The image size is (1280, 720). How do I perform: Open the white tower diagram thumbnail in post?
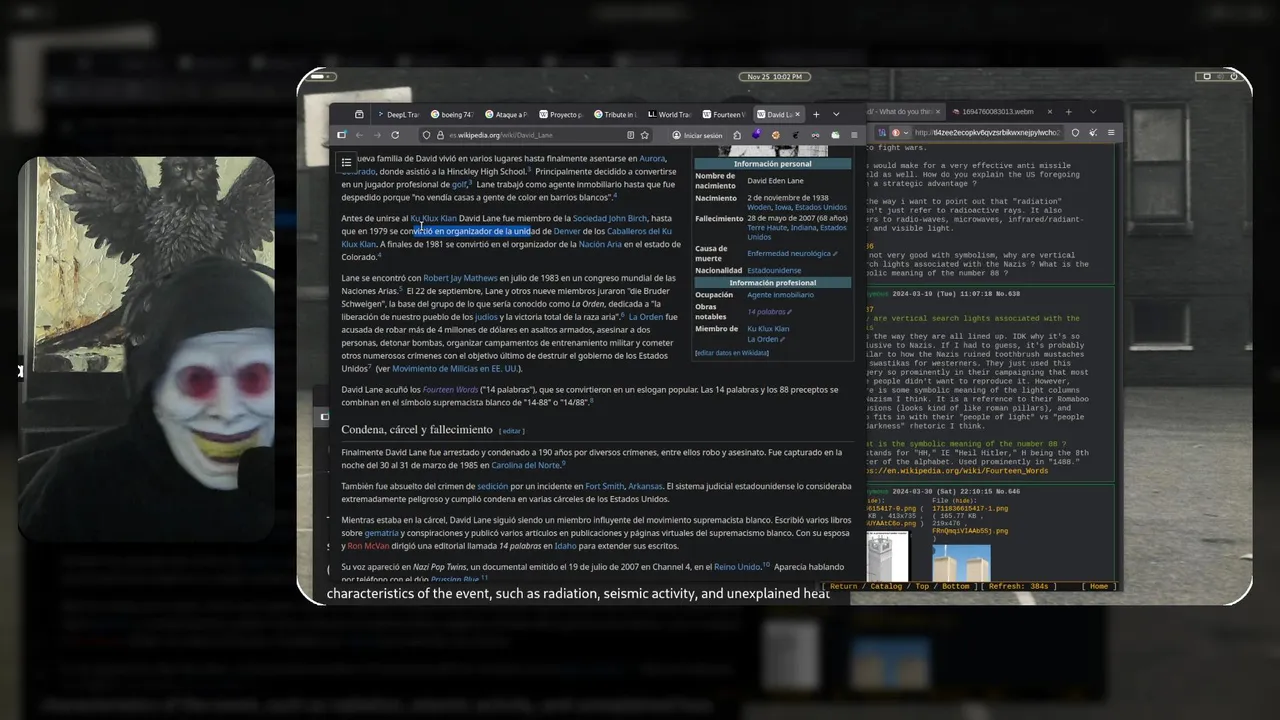click(x=887, y=557)
